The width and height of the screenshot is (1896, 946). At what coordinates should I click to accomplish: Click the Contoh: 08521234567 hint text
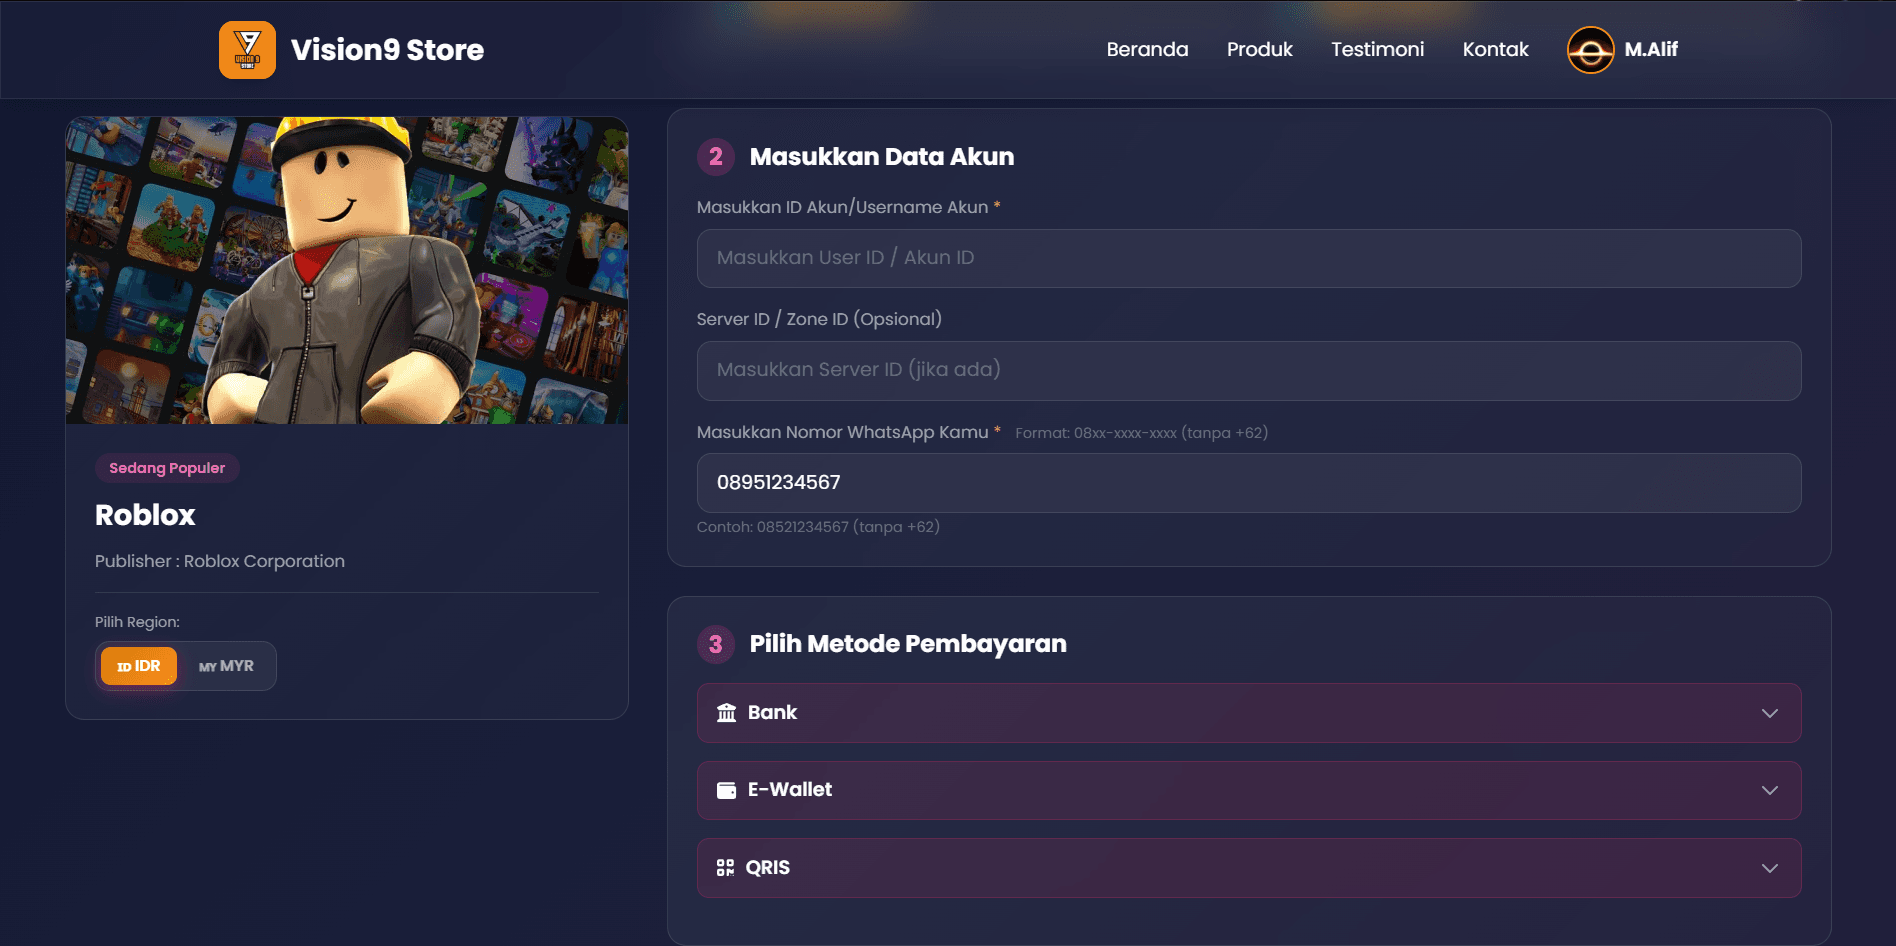[818, 527]
